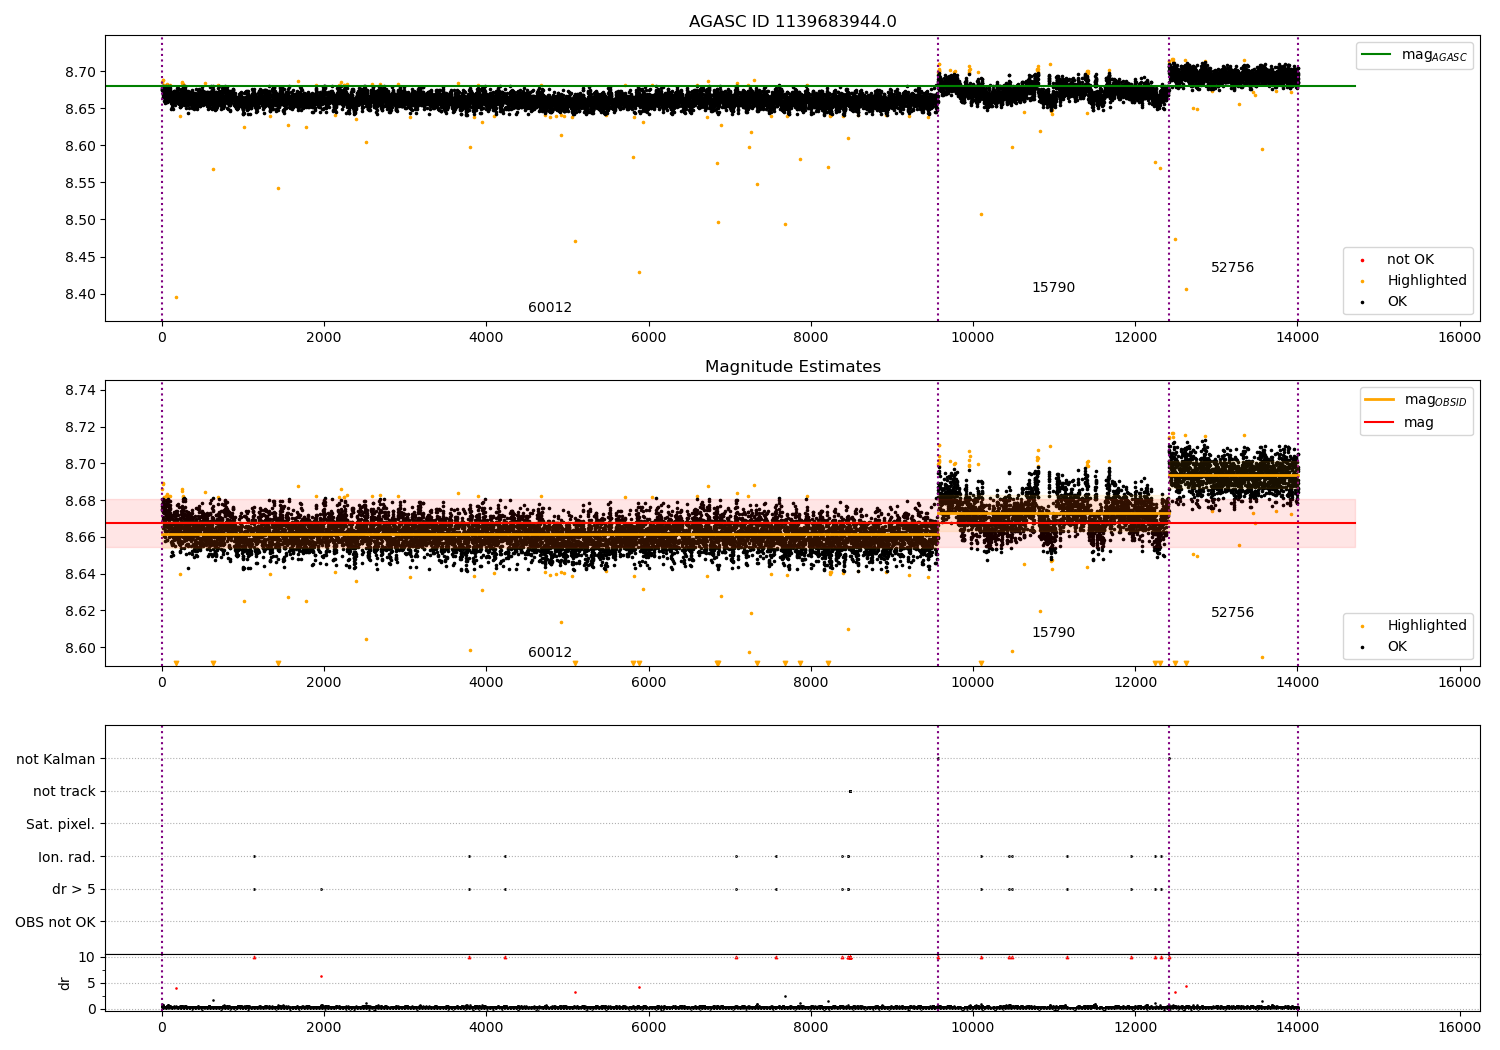Click the 'not Kalman' row label

56,759
